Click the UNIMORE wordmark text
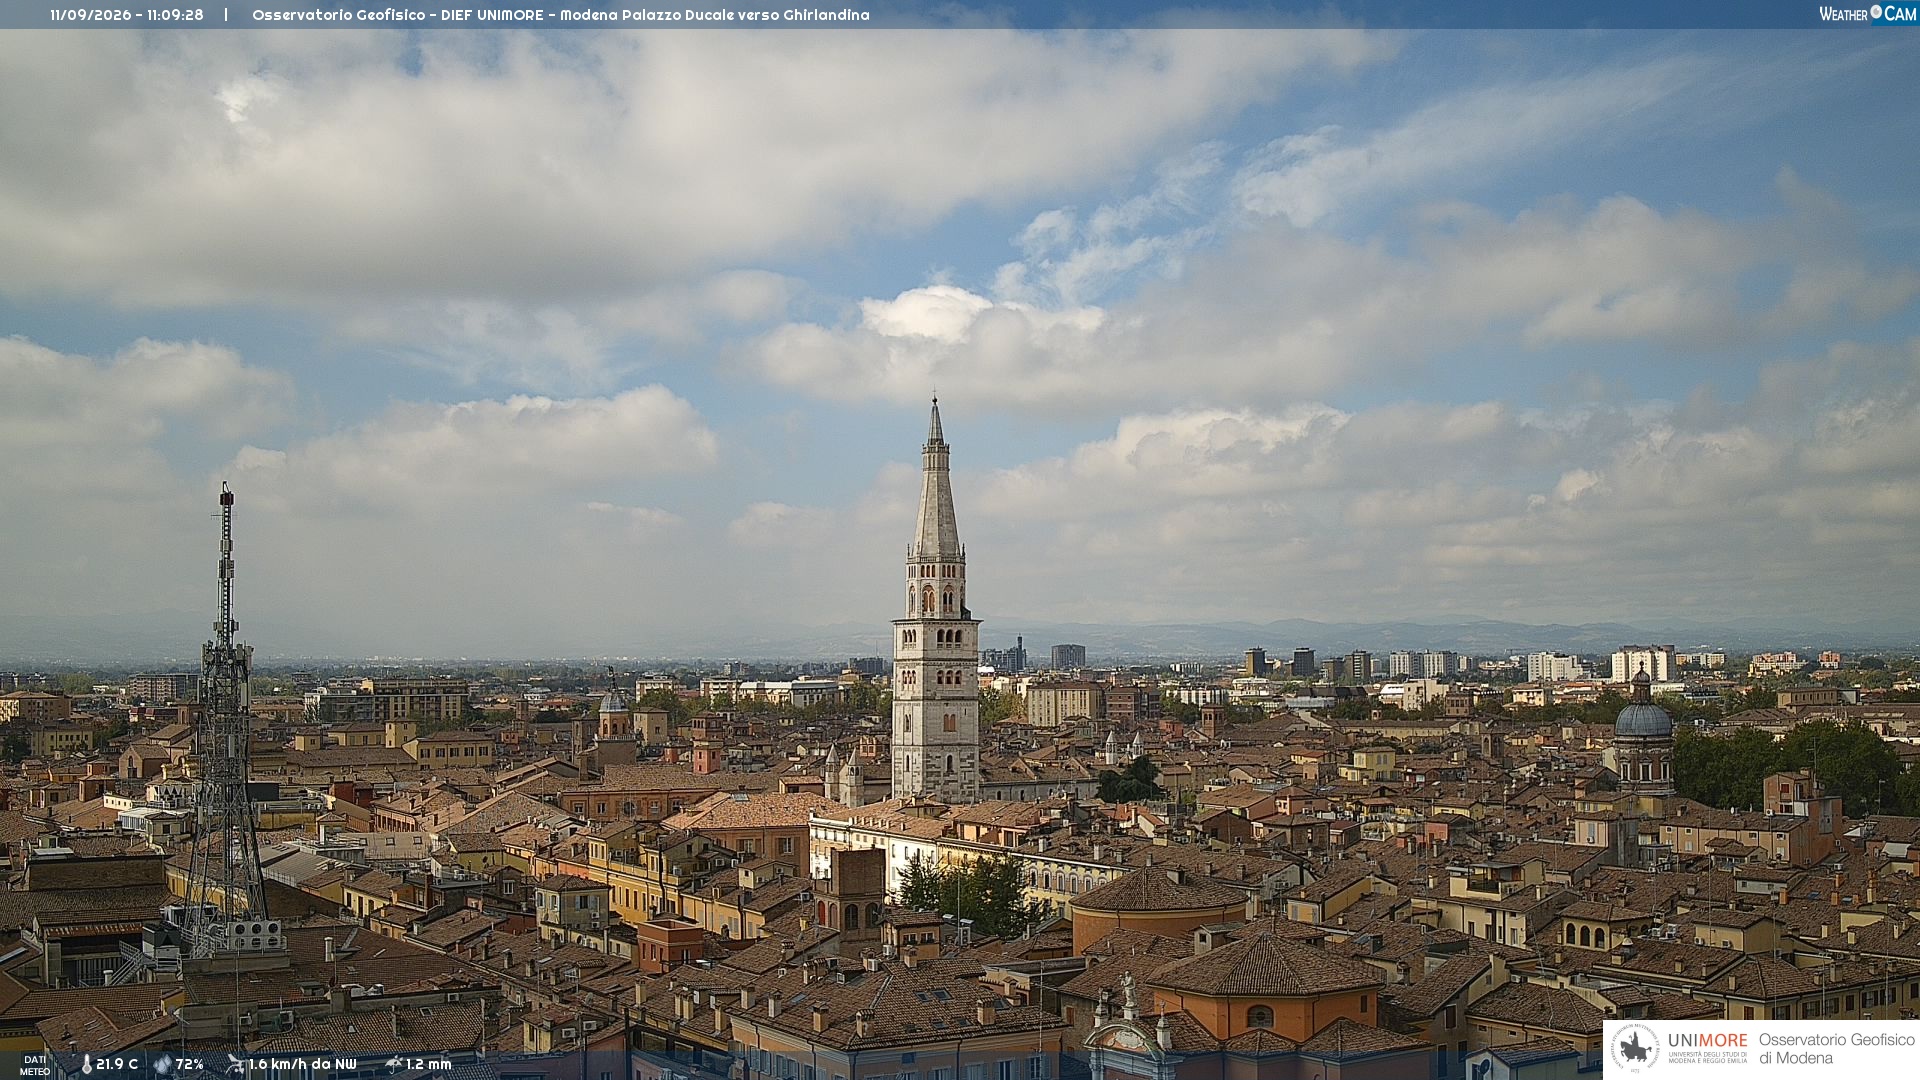Image resolution: width=1920 pixels, height=1080 pixels. (1707, 1041)
